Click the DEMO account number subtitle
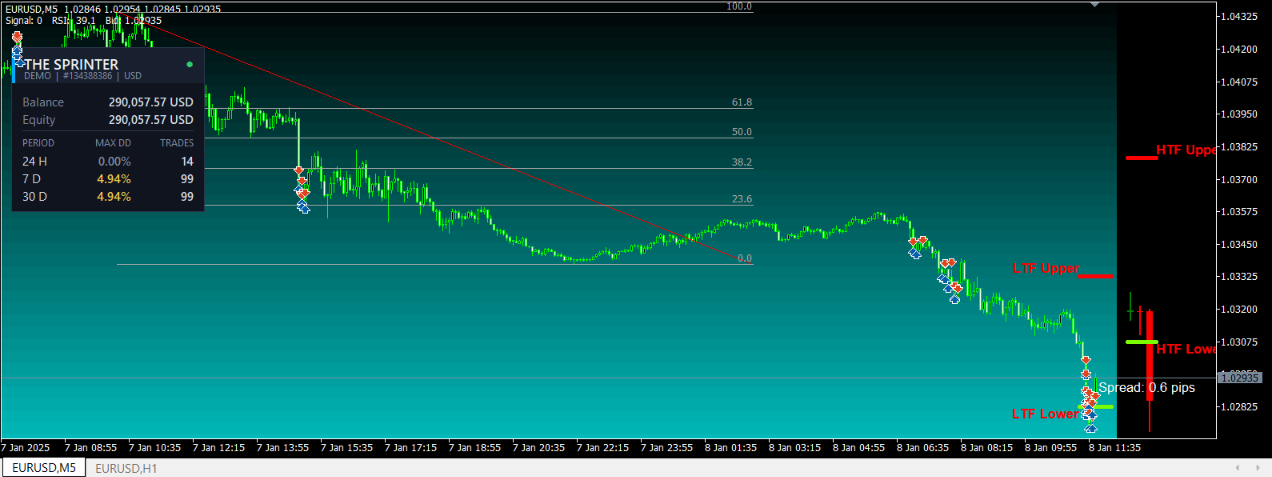1272x477 pixels. (83, 76)
